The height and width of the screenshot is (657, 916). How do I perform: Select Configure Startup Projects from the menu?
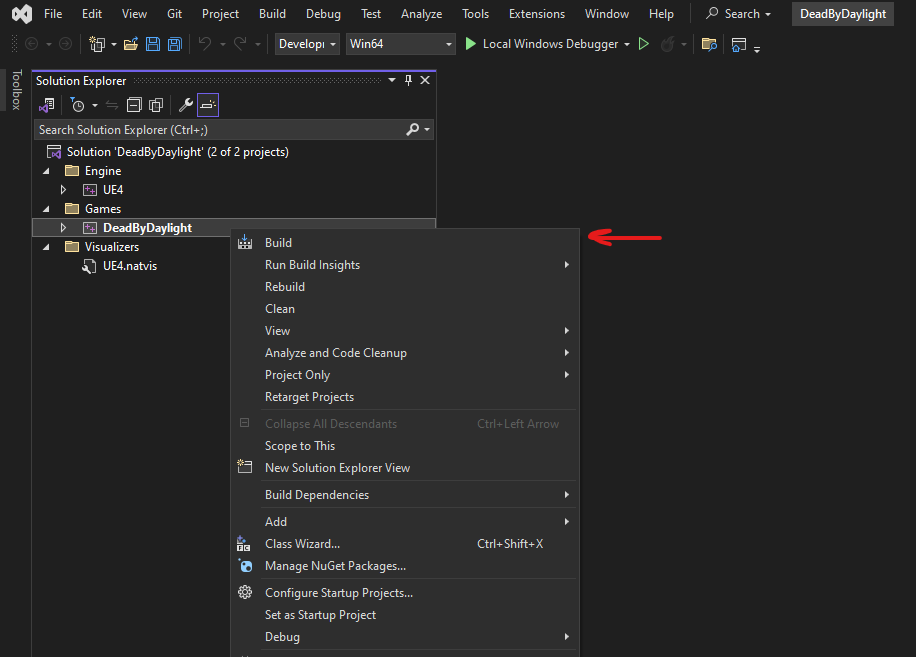(x=339, y=592)
